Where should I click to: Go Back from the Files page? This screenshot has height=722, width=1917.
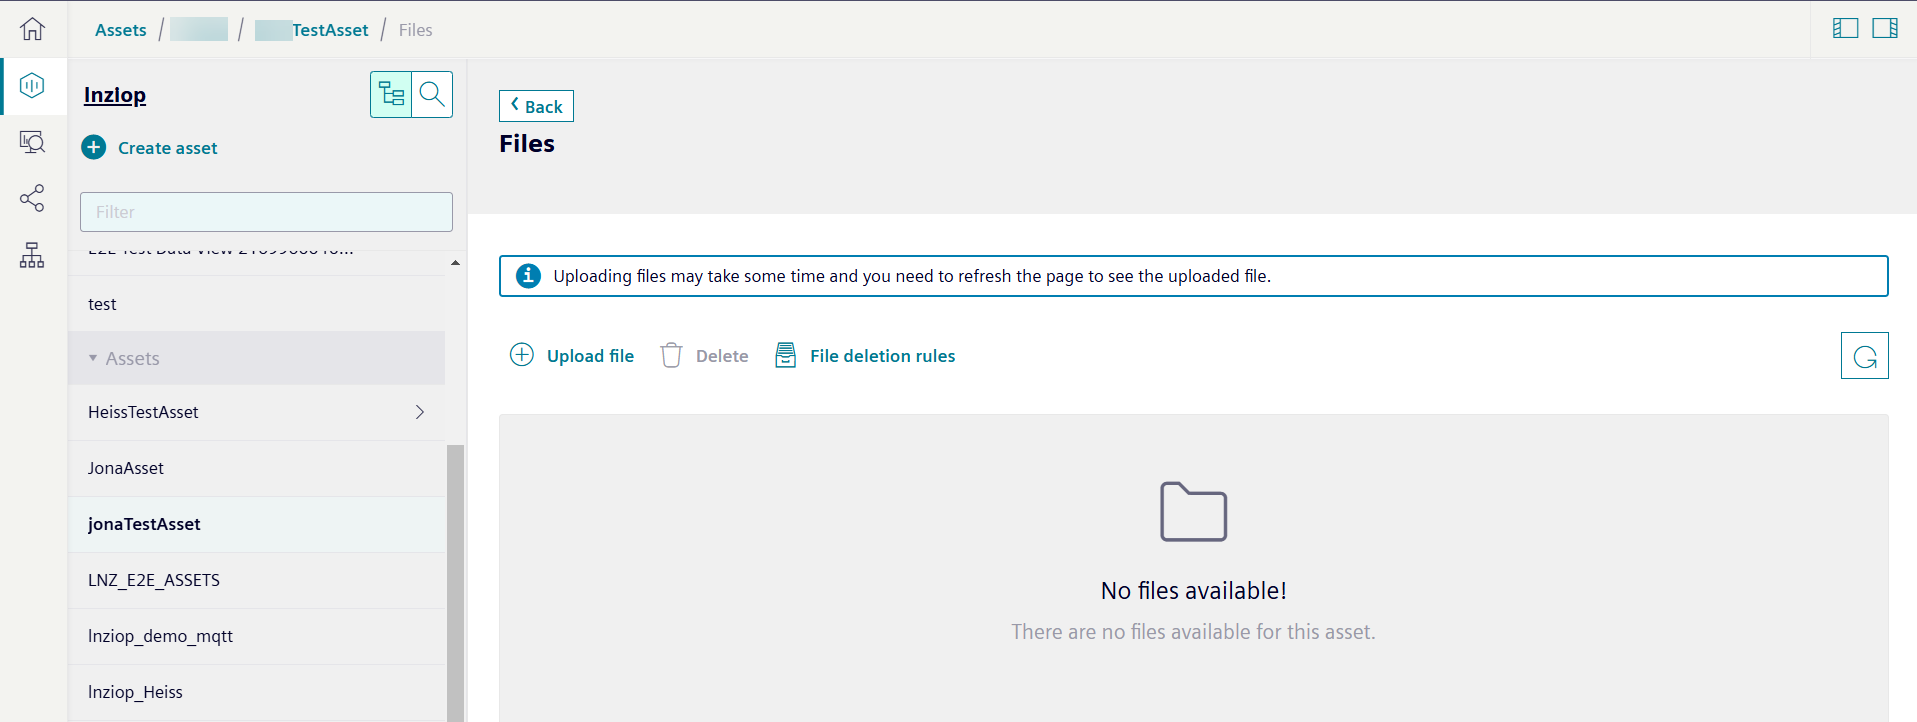[x=536, y=106]
